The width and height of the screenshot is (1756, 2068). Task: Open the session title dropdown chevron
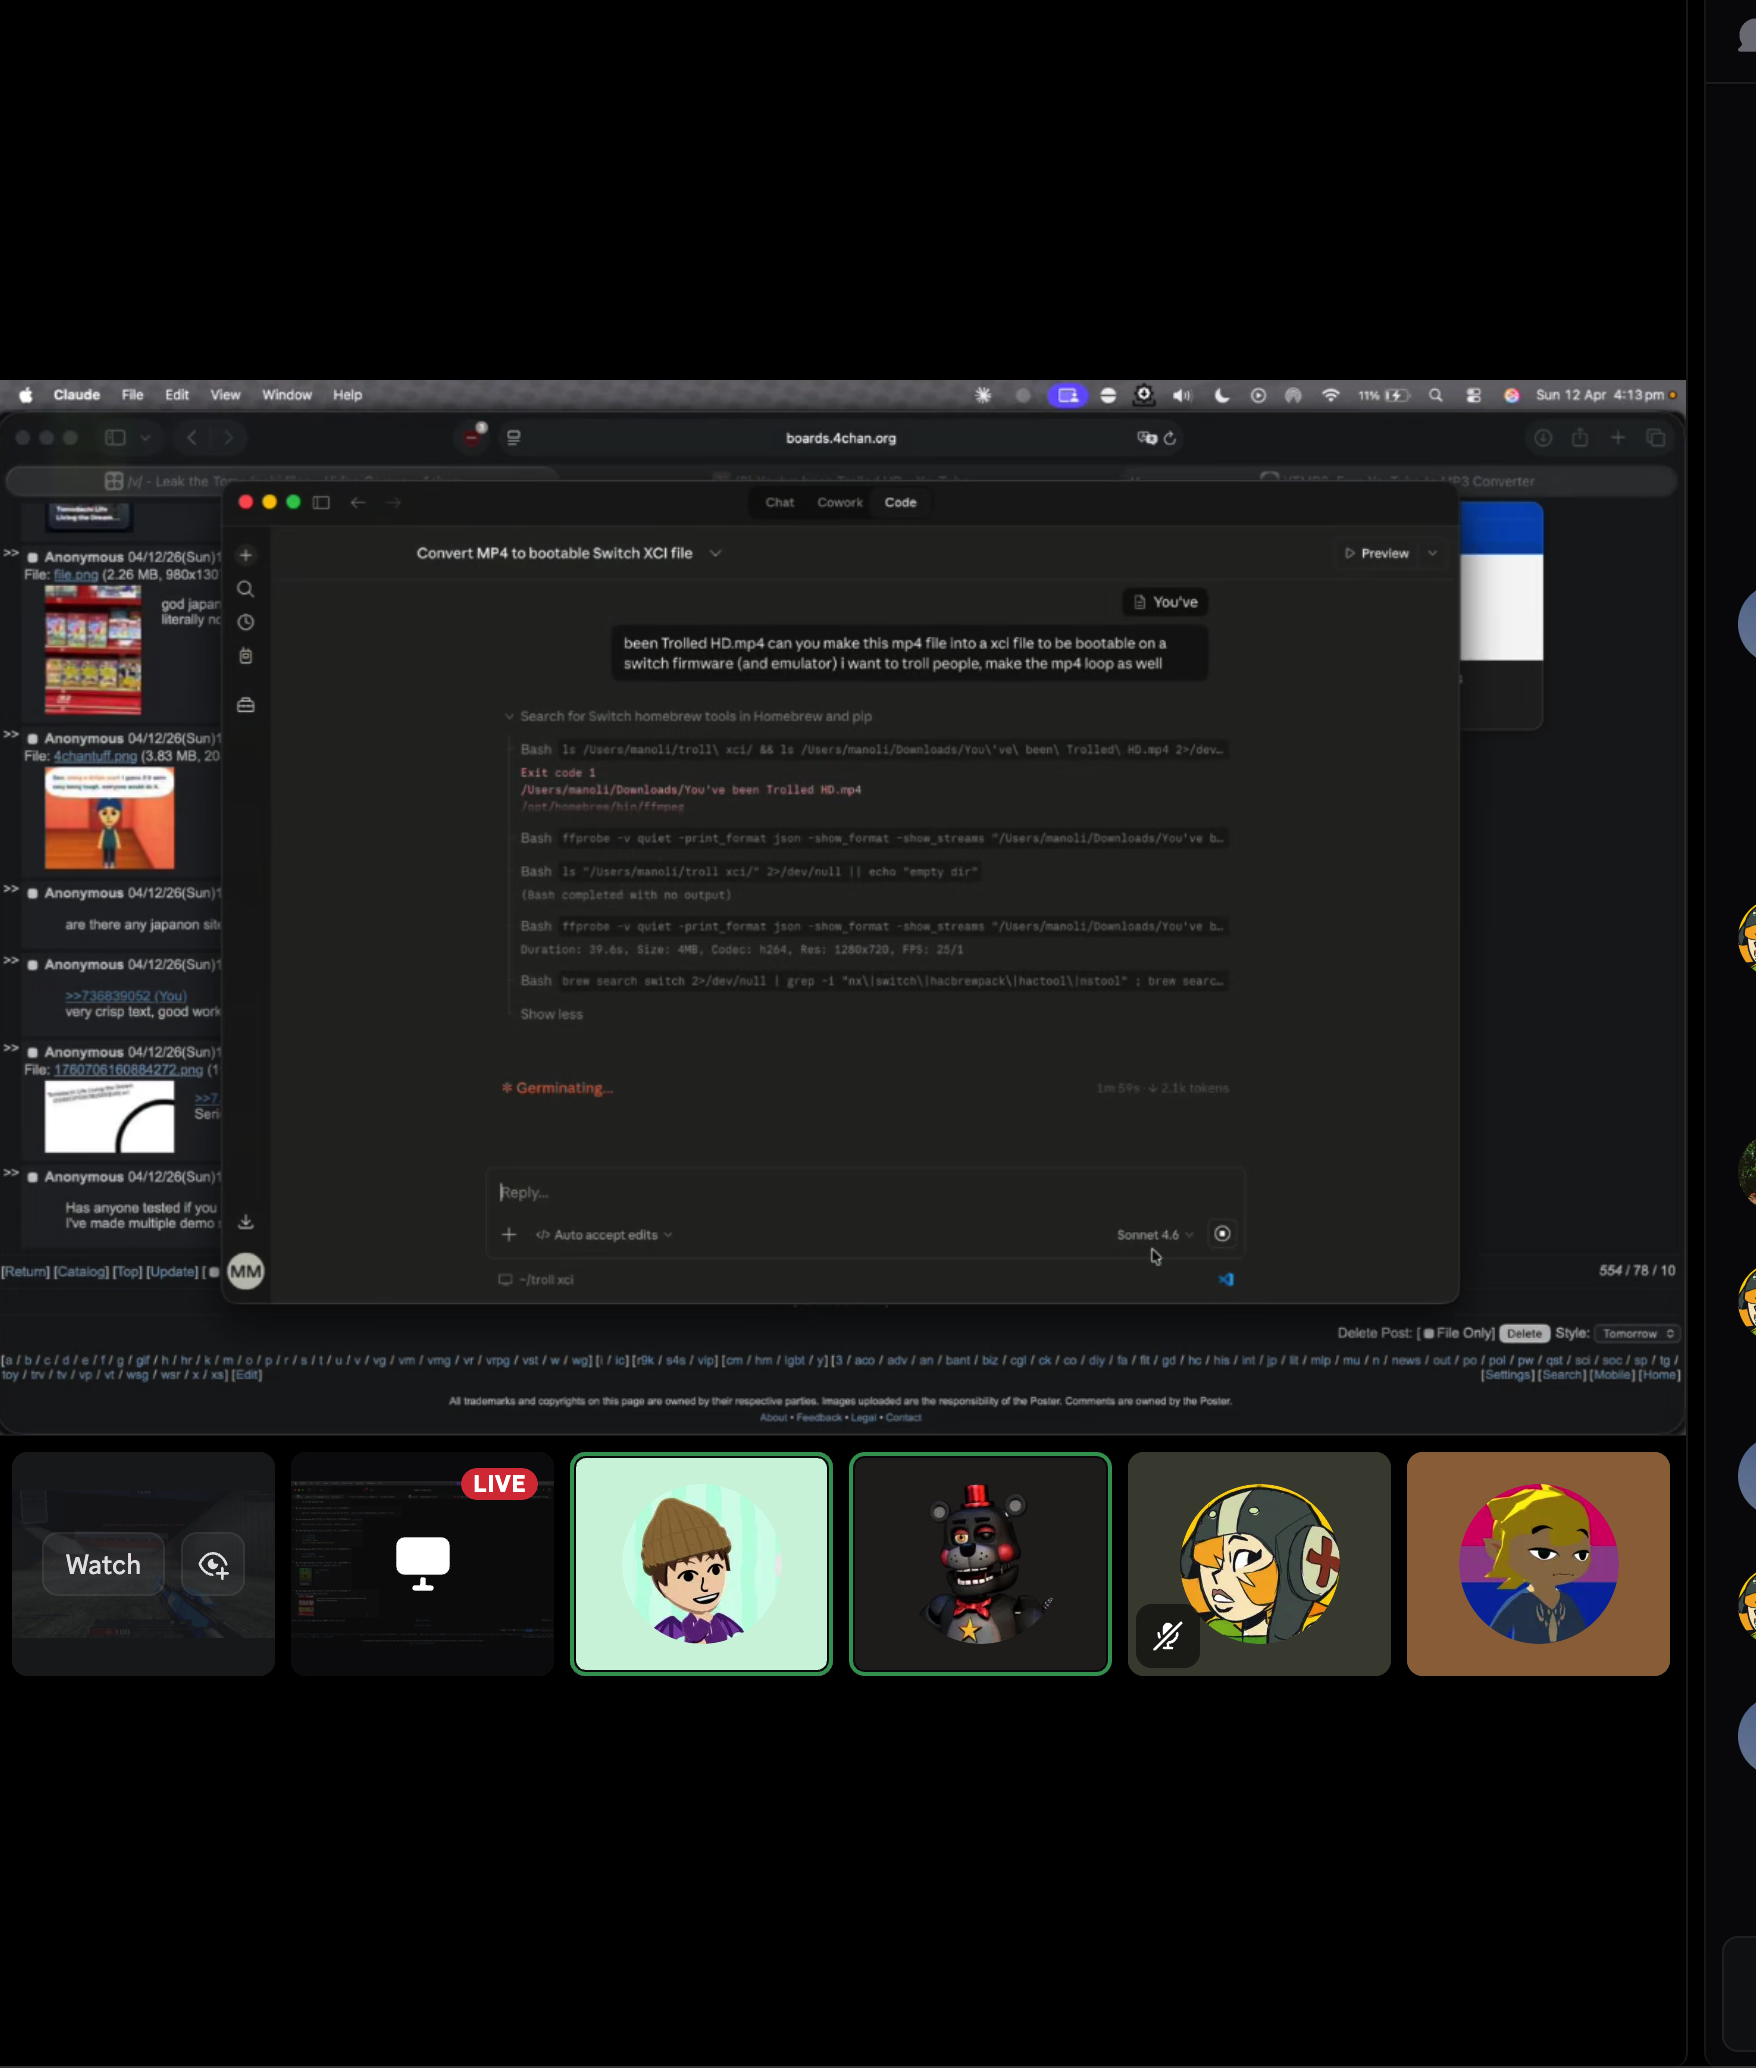click(715, 553)
